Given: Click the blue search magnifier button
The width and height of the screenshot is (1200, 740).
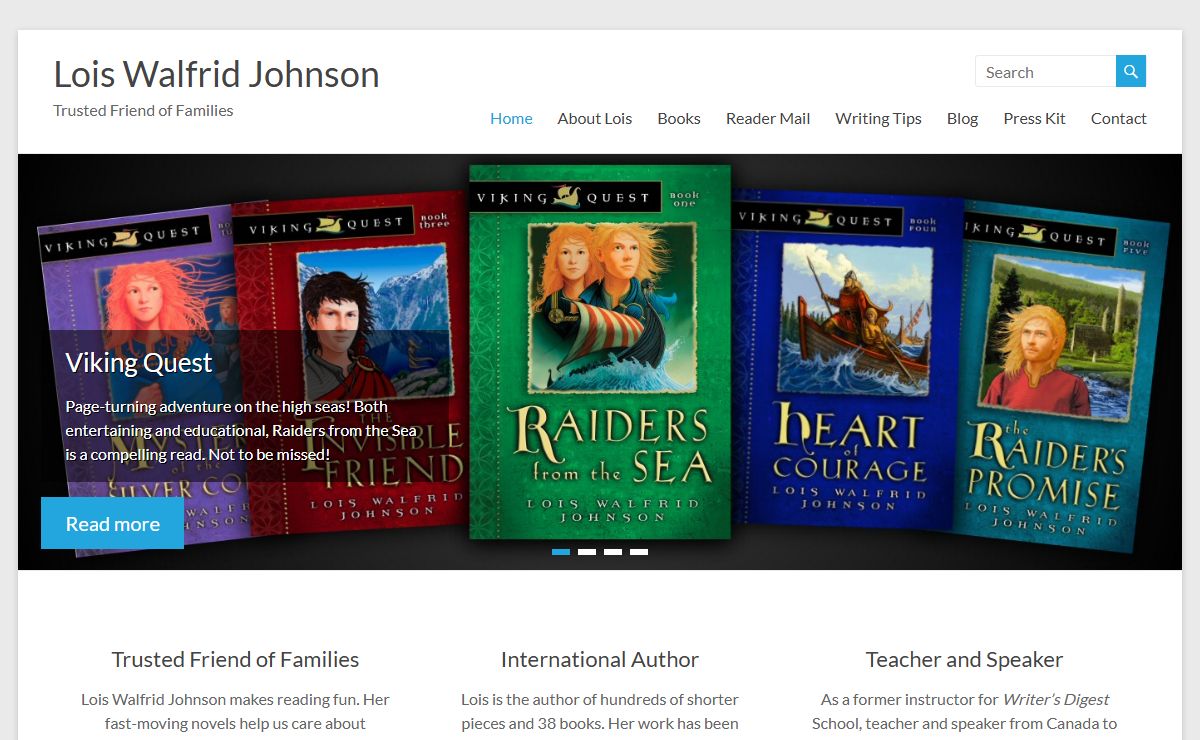Looking at the screenshot, I should coord(1131,72).
